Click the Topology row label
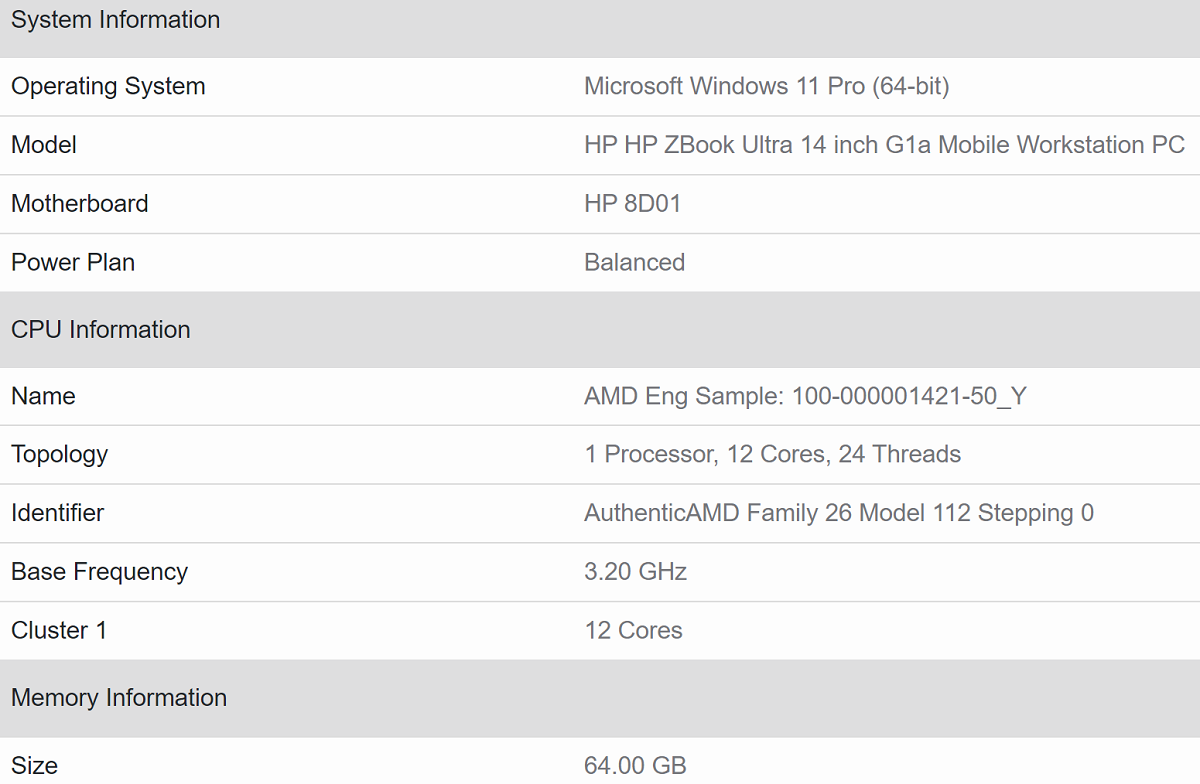The image size is (1200, 784). (59, 455)
